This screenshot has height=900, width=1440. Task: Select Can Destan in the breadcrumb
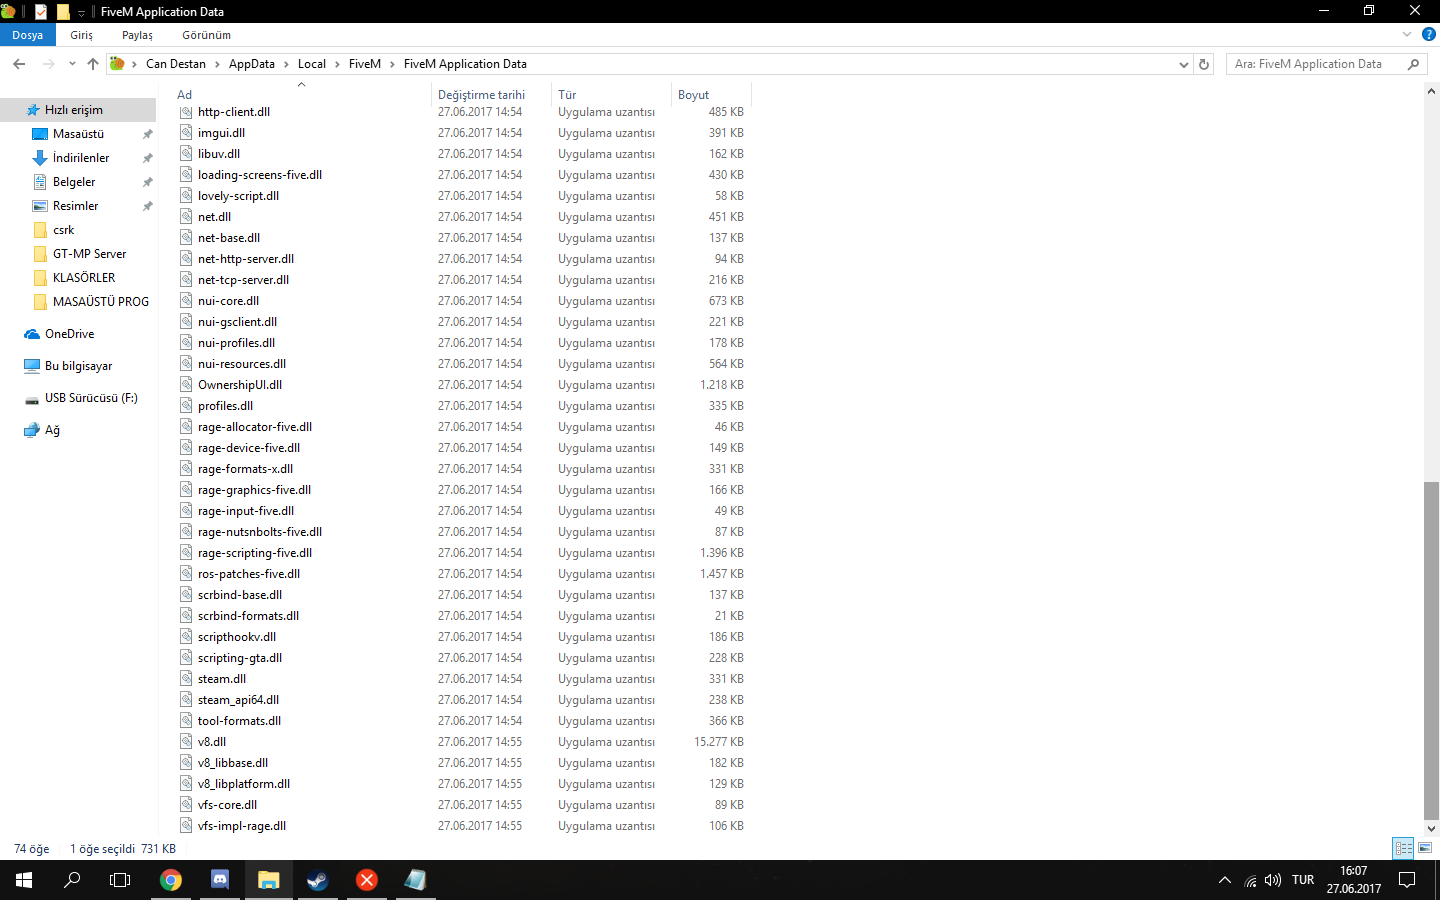click(176, 64)
